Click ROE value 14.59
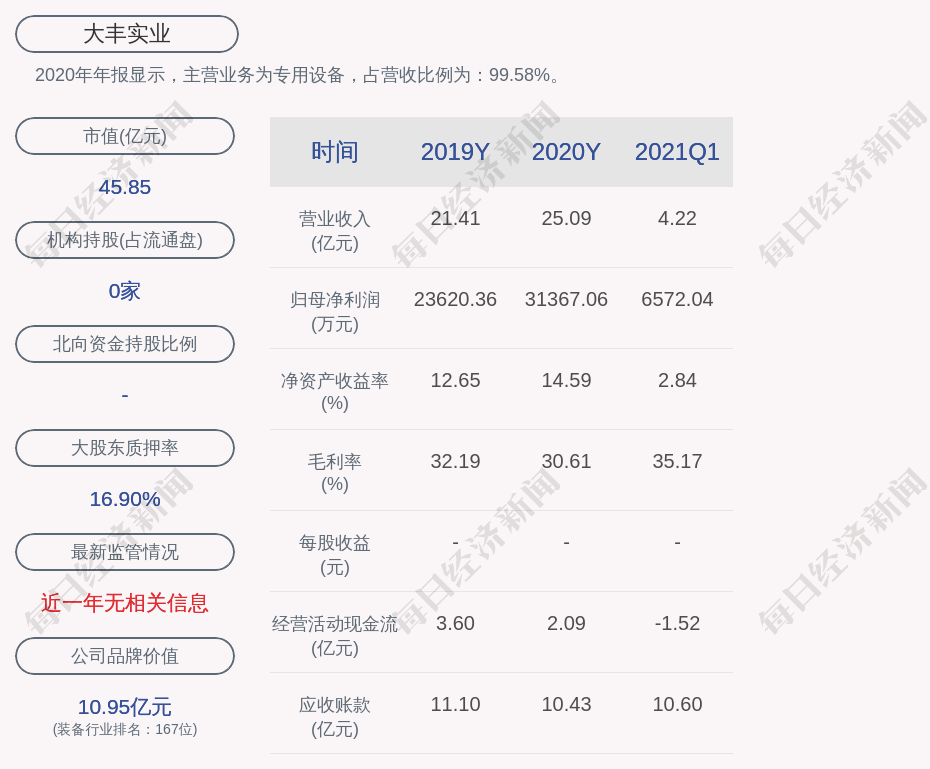This screenshot has height=769, width=930. tap(566, 380)
